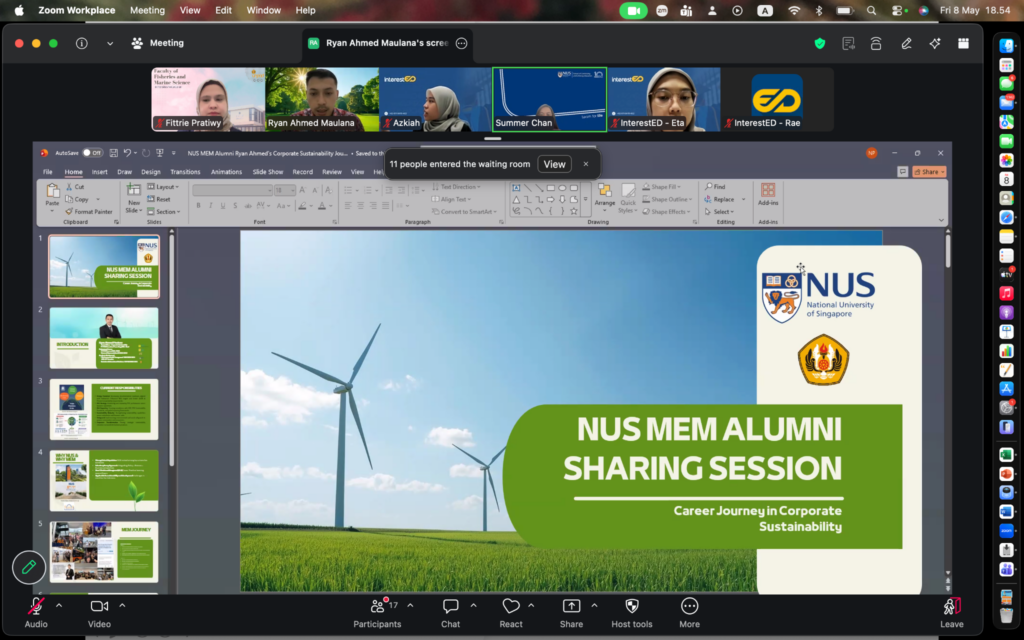Click Replace in Editing group
Viewport: 1024px width, 640px height.
(719, 199)
